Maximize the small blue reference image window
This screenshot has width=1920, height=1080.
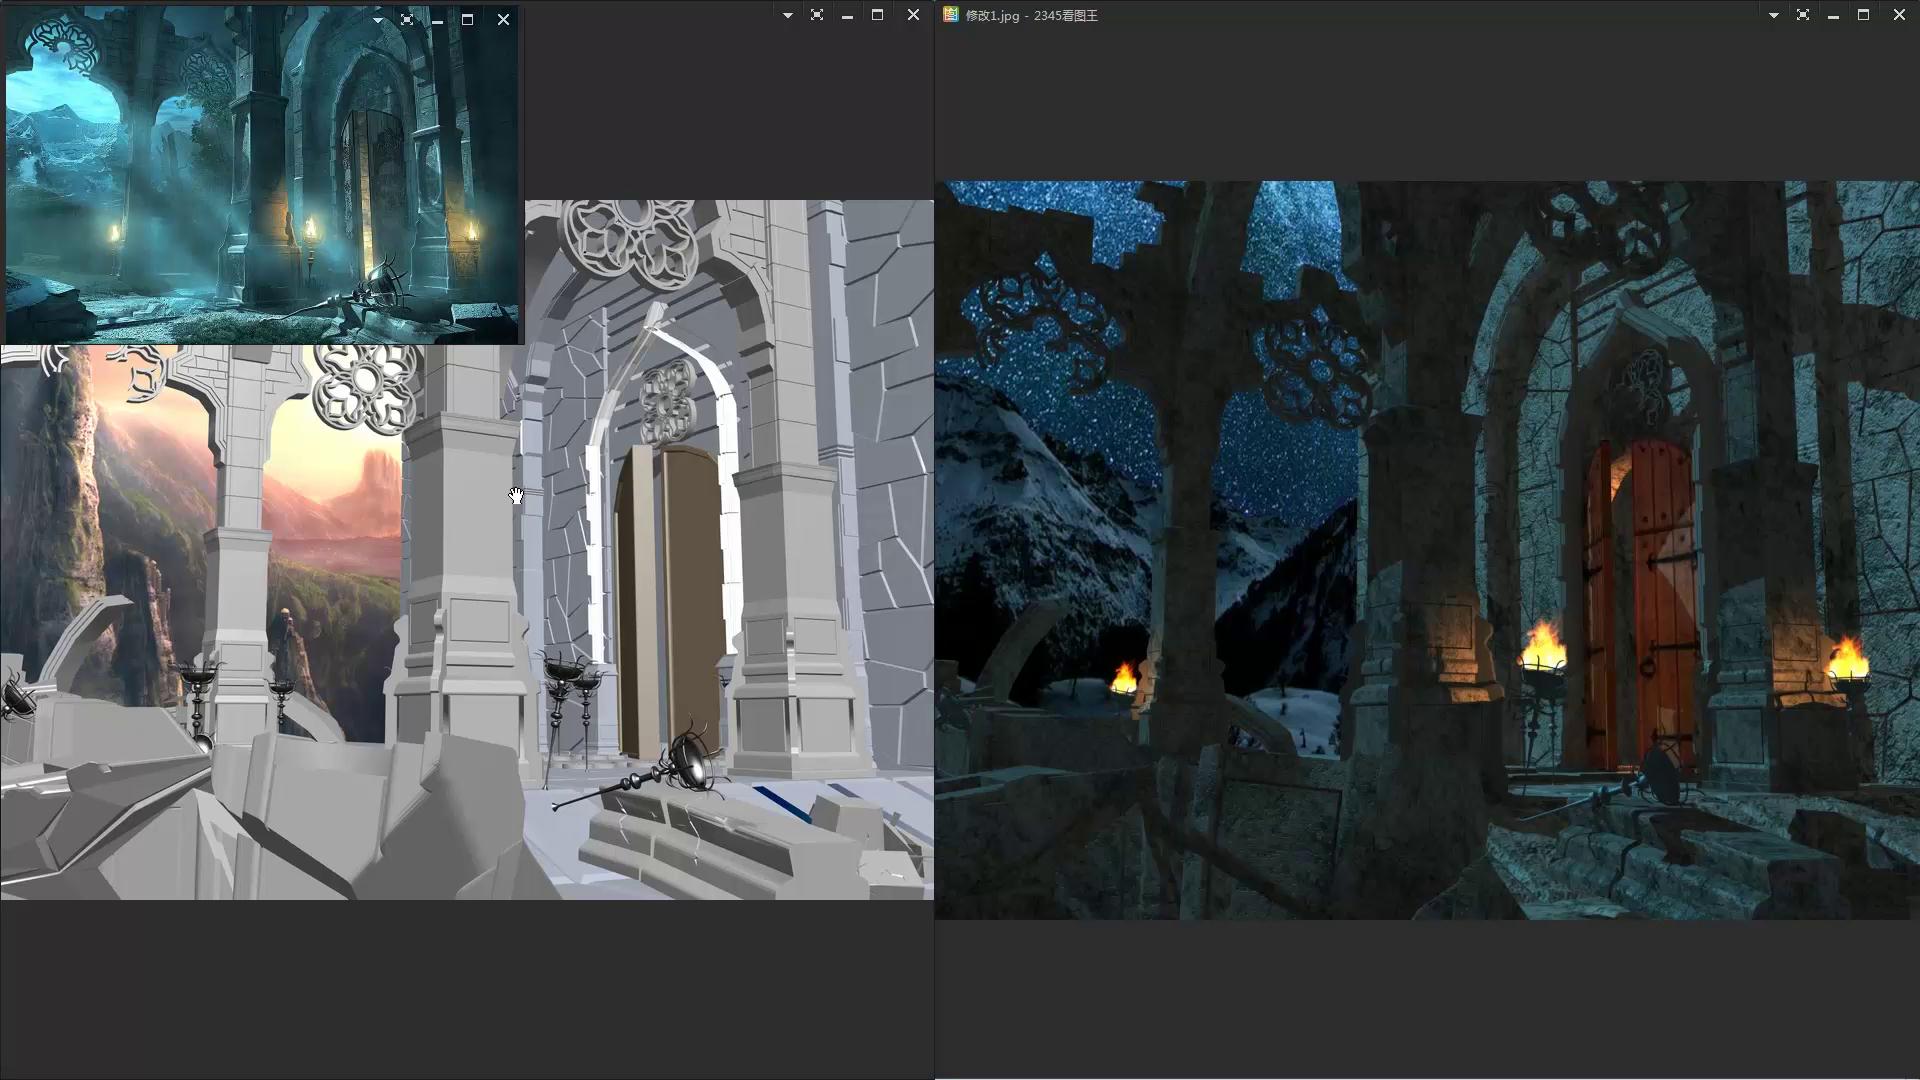pos(467,20)
